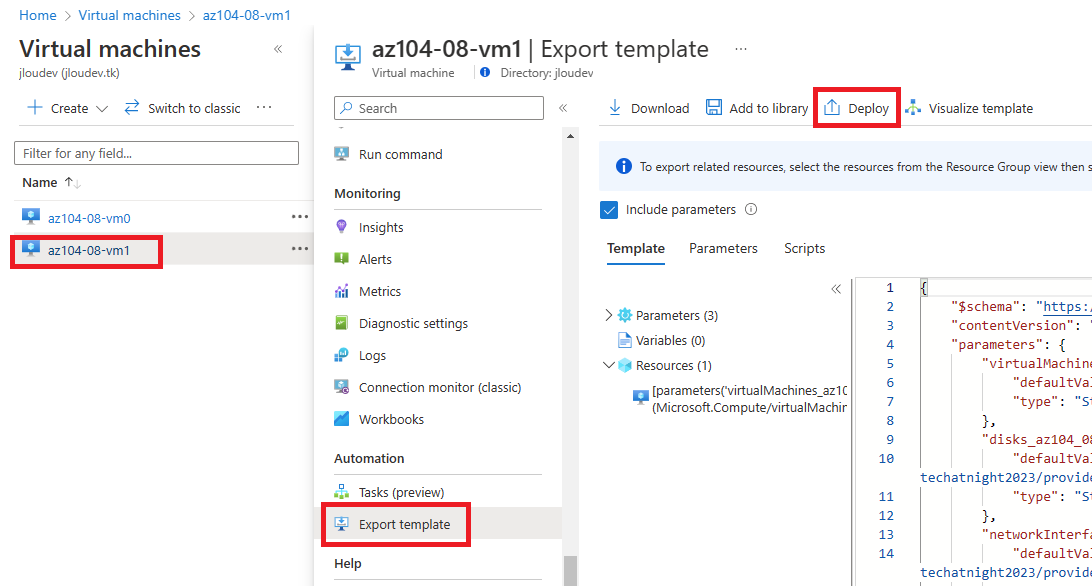Switch to the Template tab
This screenshot has height=586, width=1092.
[636, 249]
